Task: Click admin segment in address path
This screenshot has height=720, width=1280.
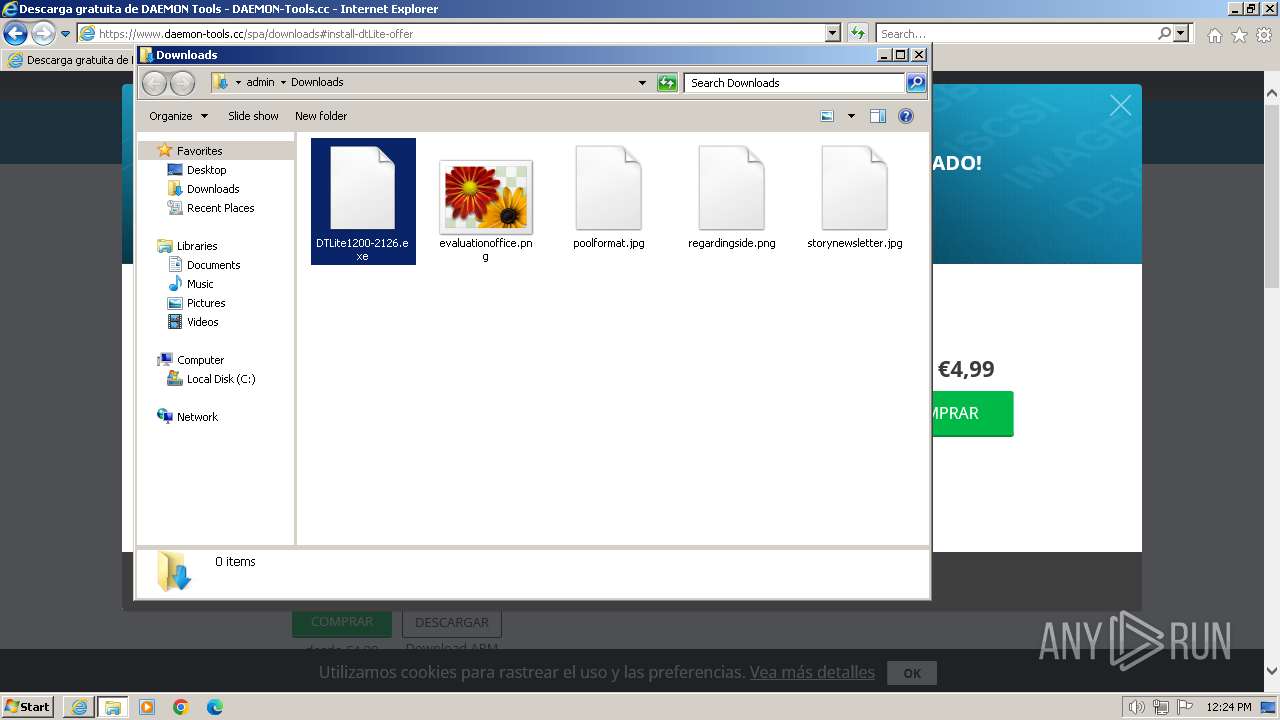Action: tap(260, 83)
